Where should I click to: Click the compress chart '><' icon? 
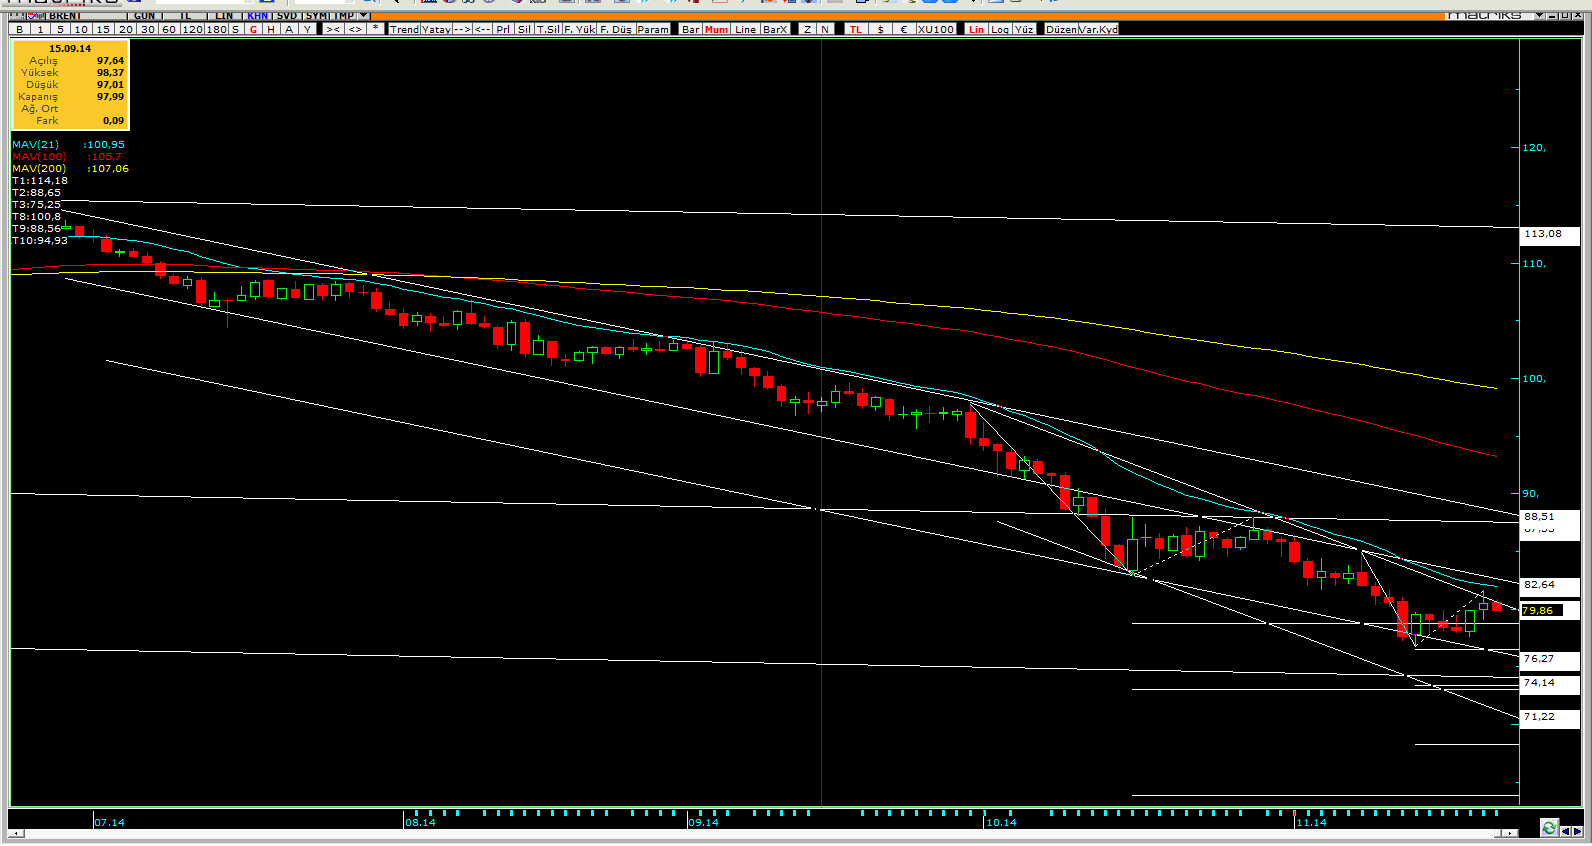click(x=333, y=29)
